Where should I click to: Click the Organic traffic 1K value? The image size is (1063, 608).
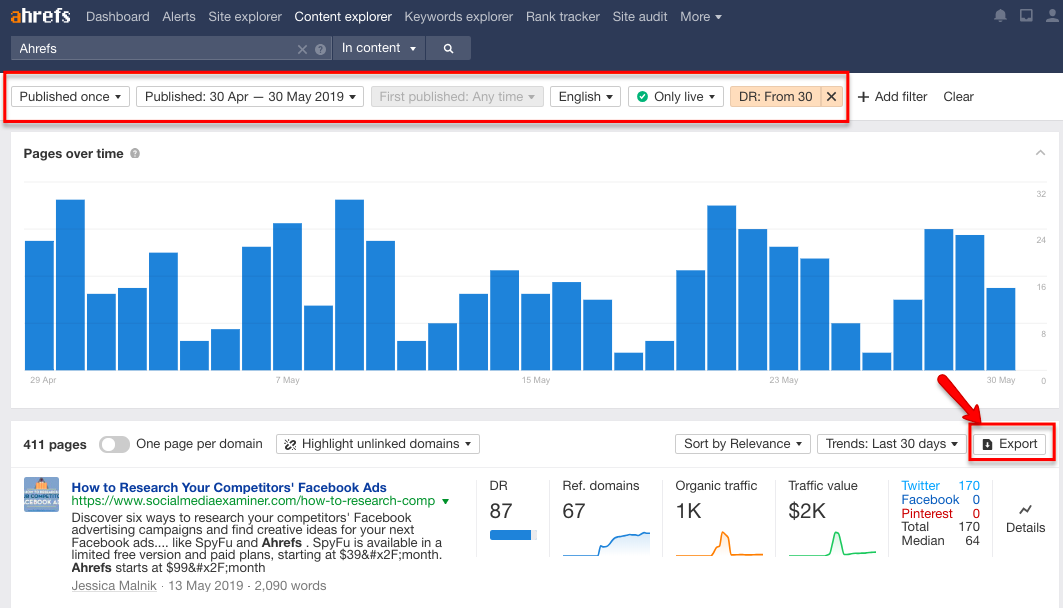(x=689, y=511)
